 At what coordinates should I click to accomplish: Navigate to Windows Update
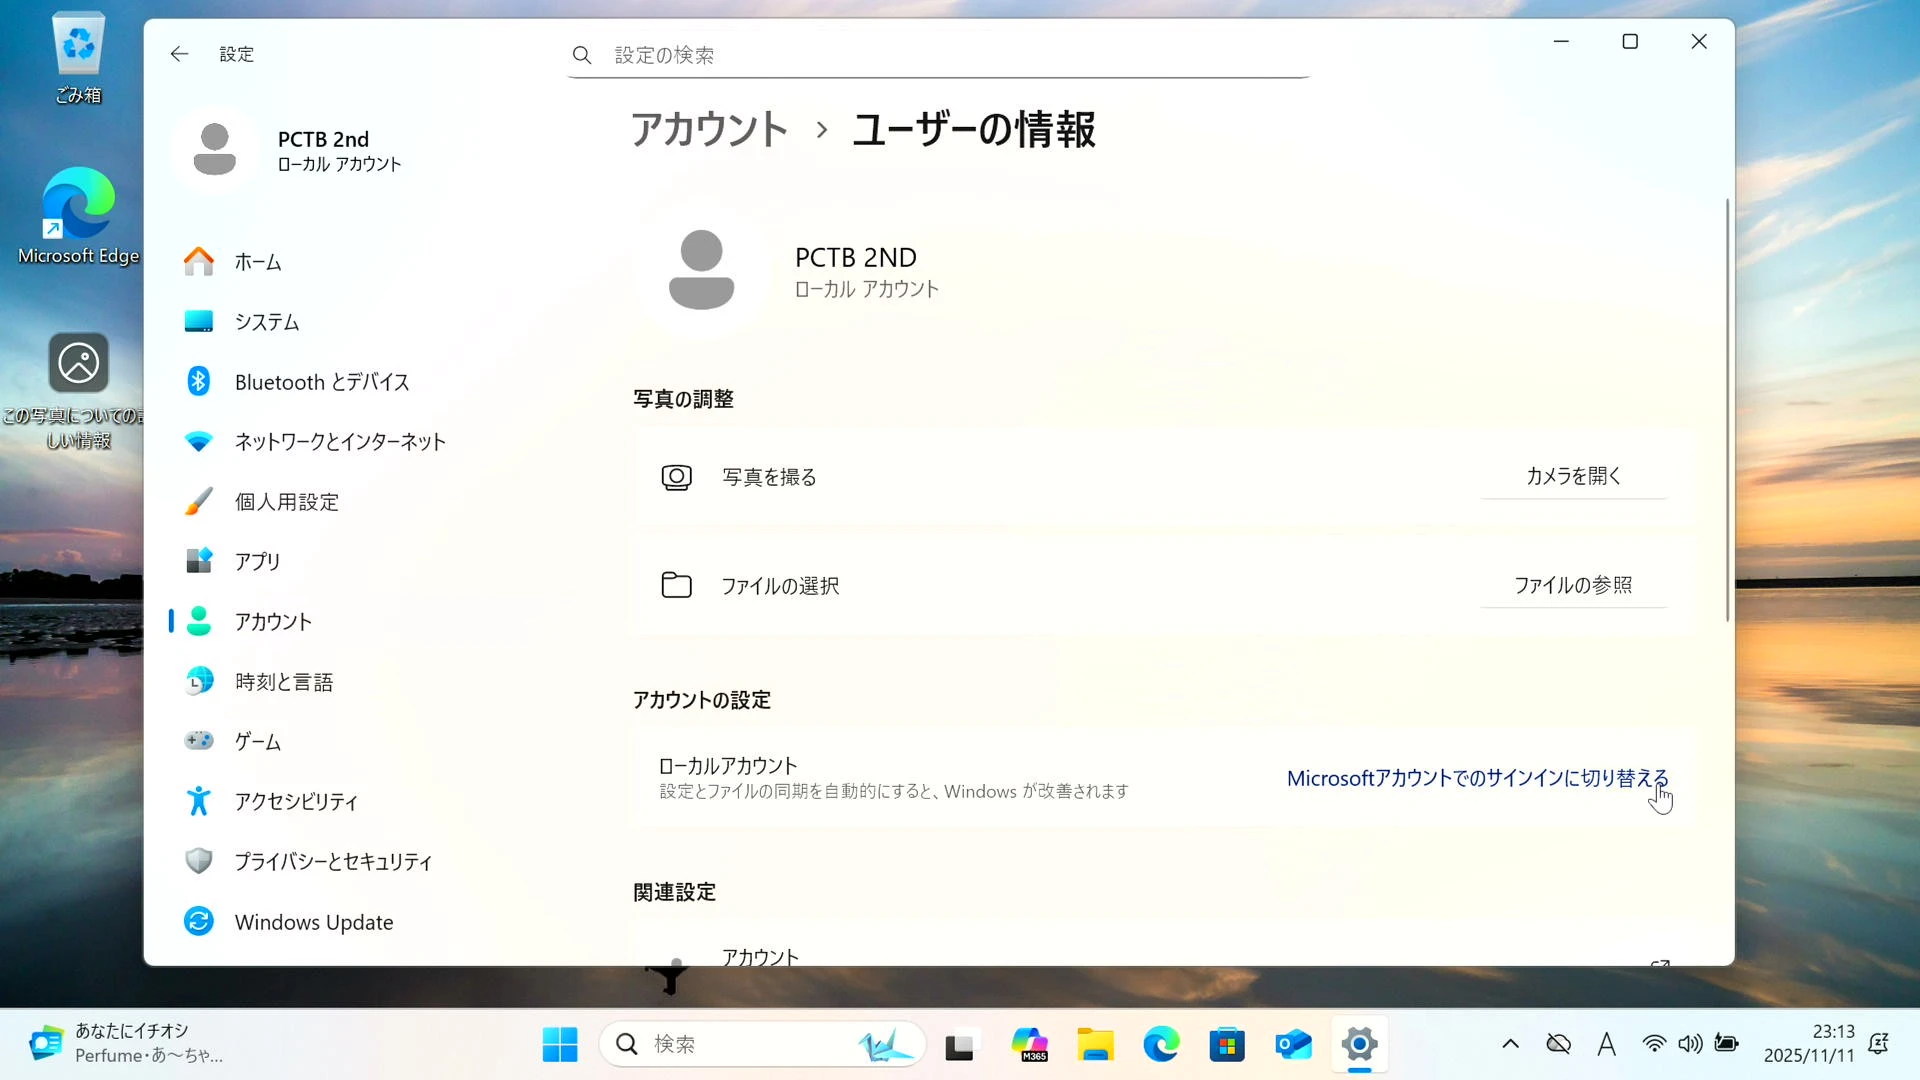click(x=313, y=922)
